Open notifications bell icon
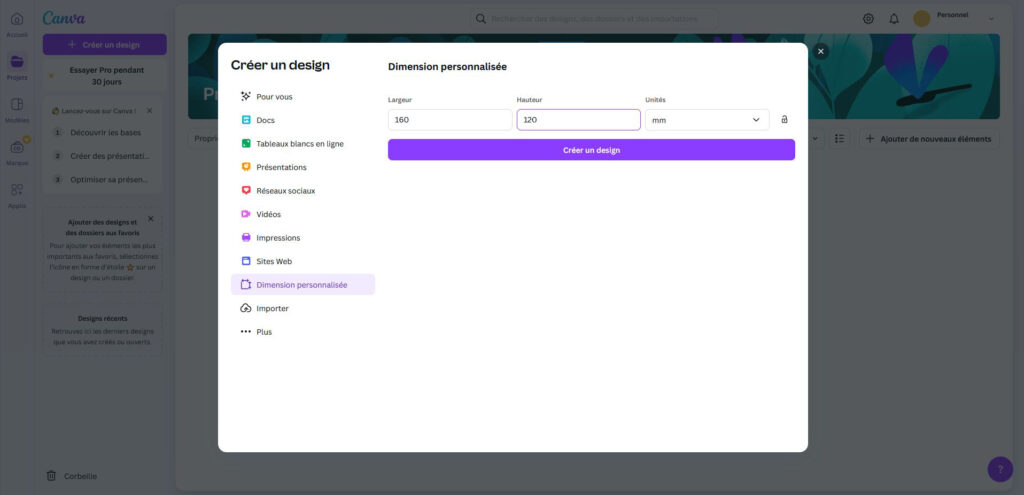Screen dimensions: 1024x495 point(894,18)
